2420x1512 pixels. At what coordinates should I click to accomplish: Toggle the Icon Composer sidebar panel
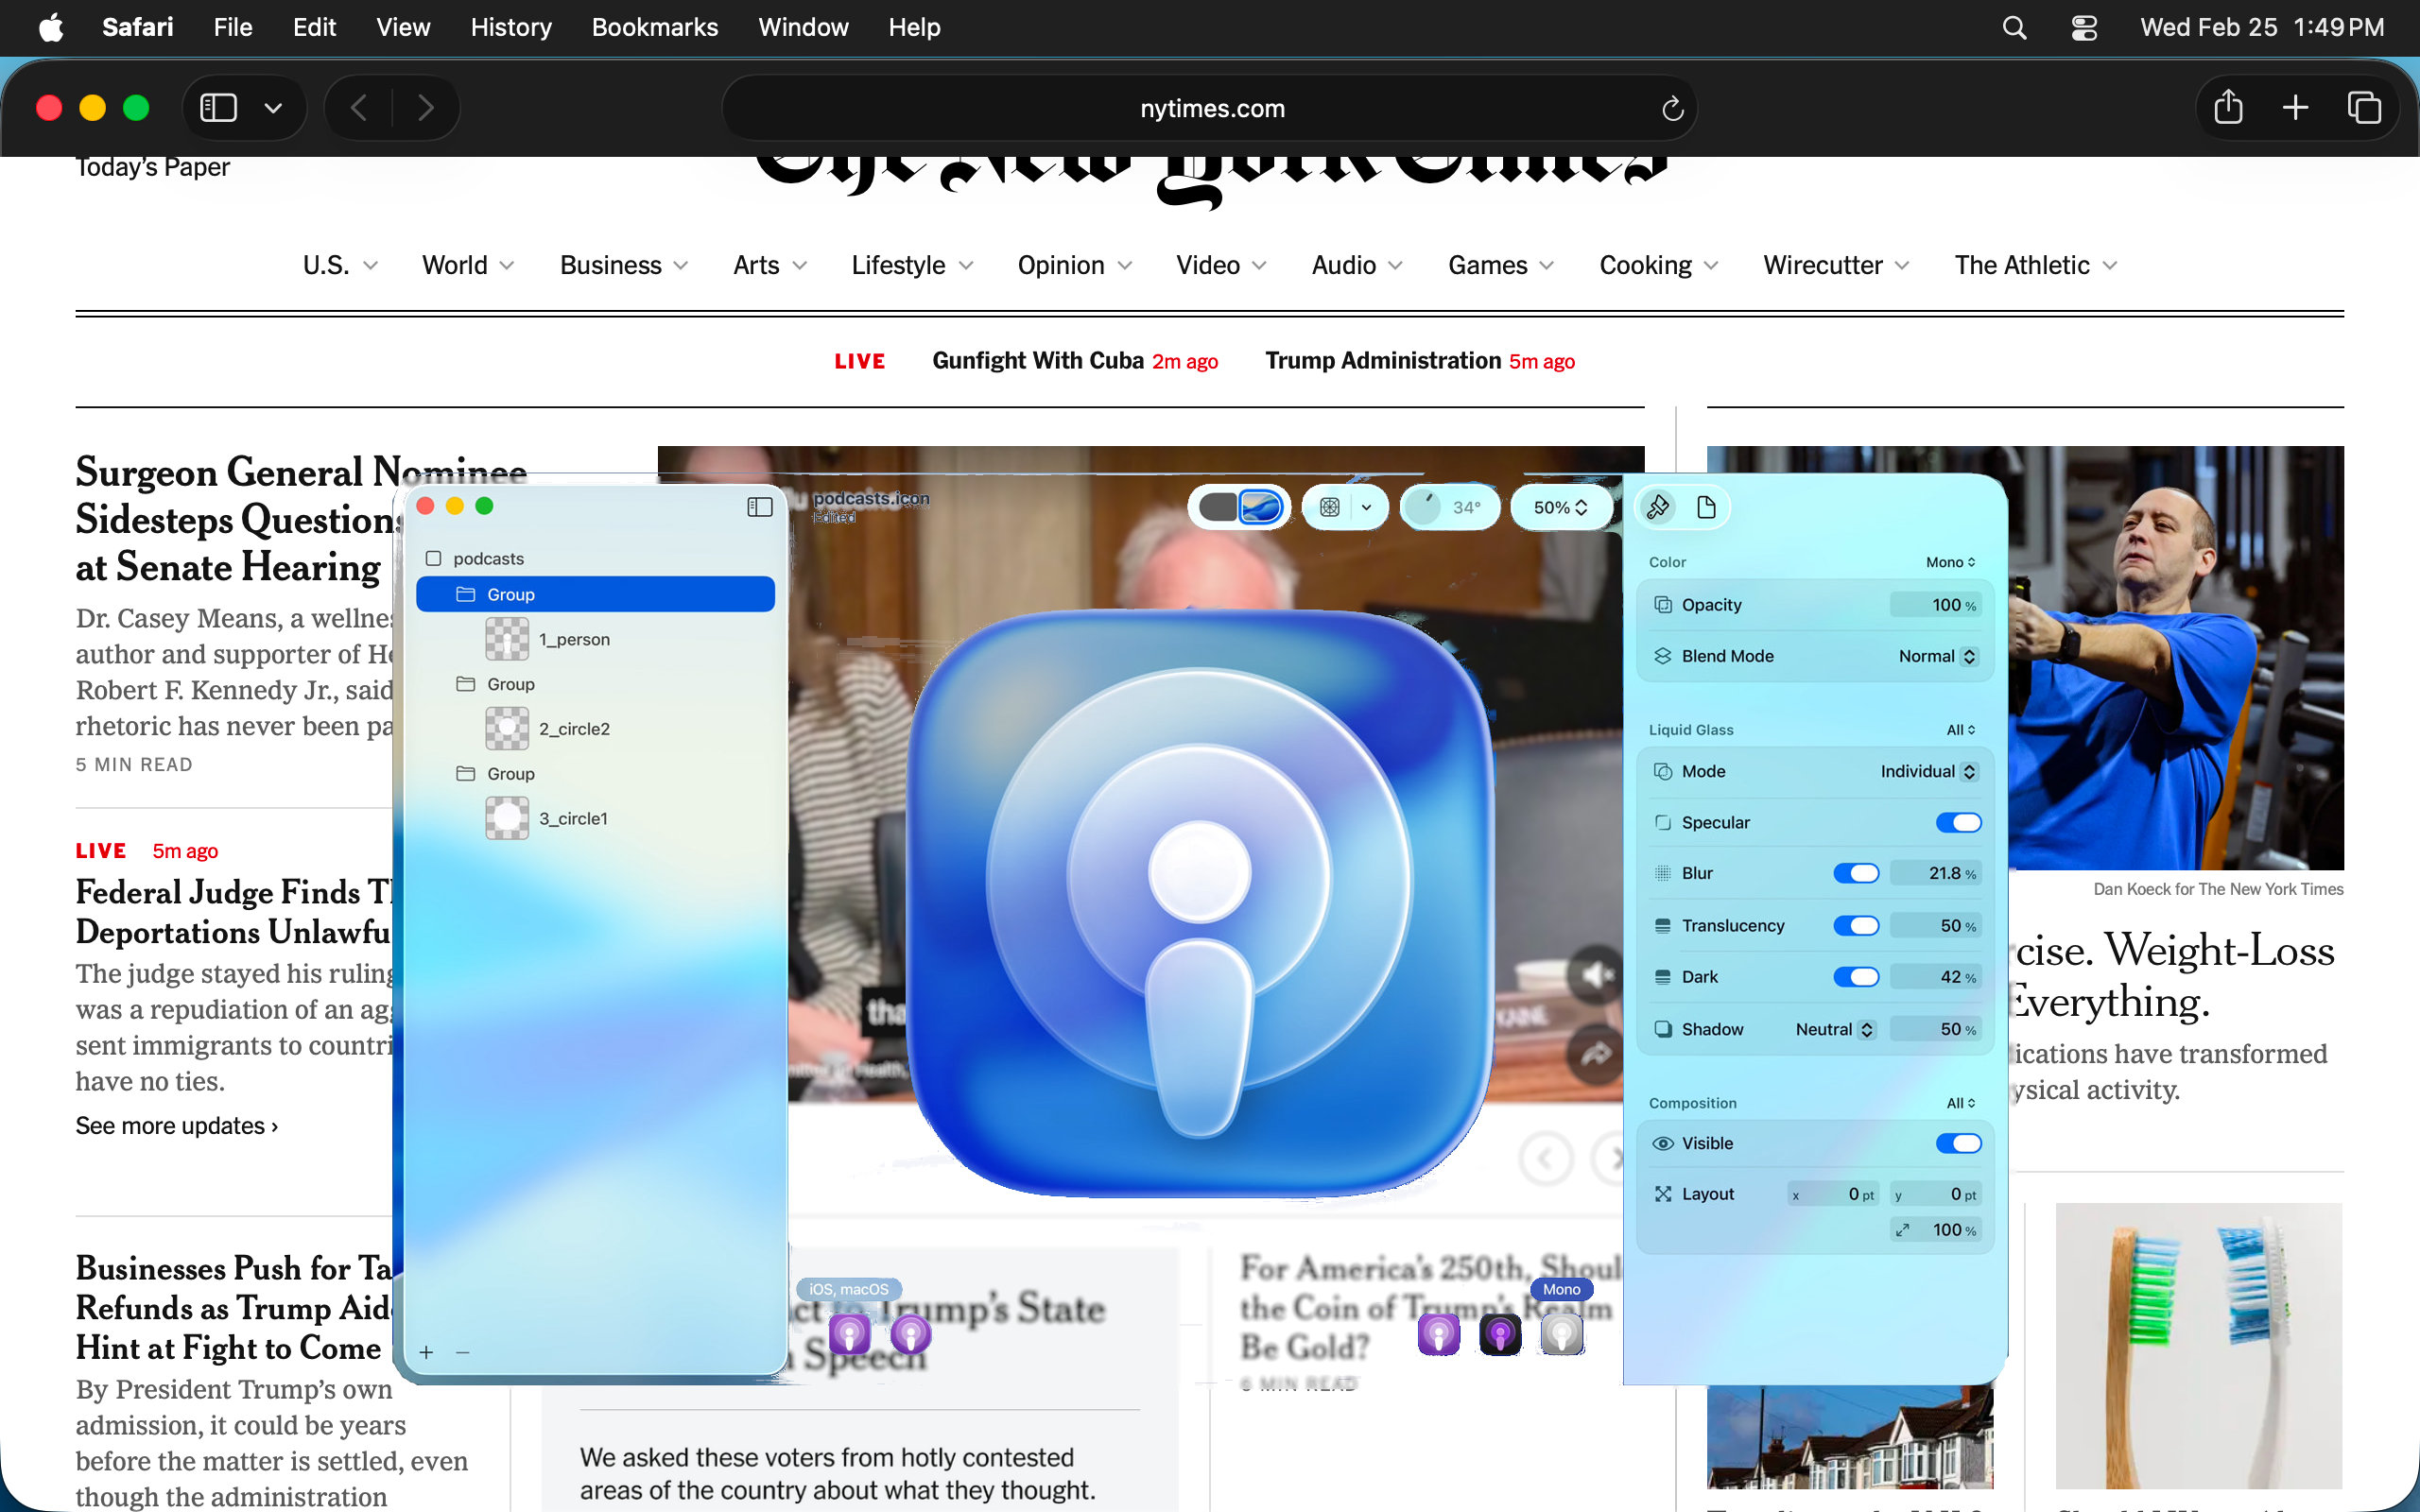click(x=760, y=507)
